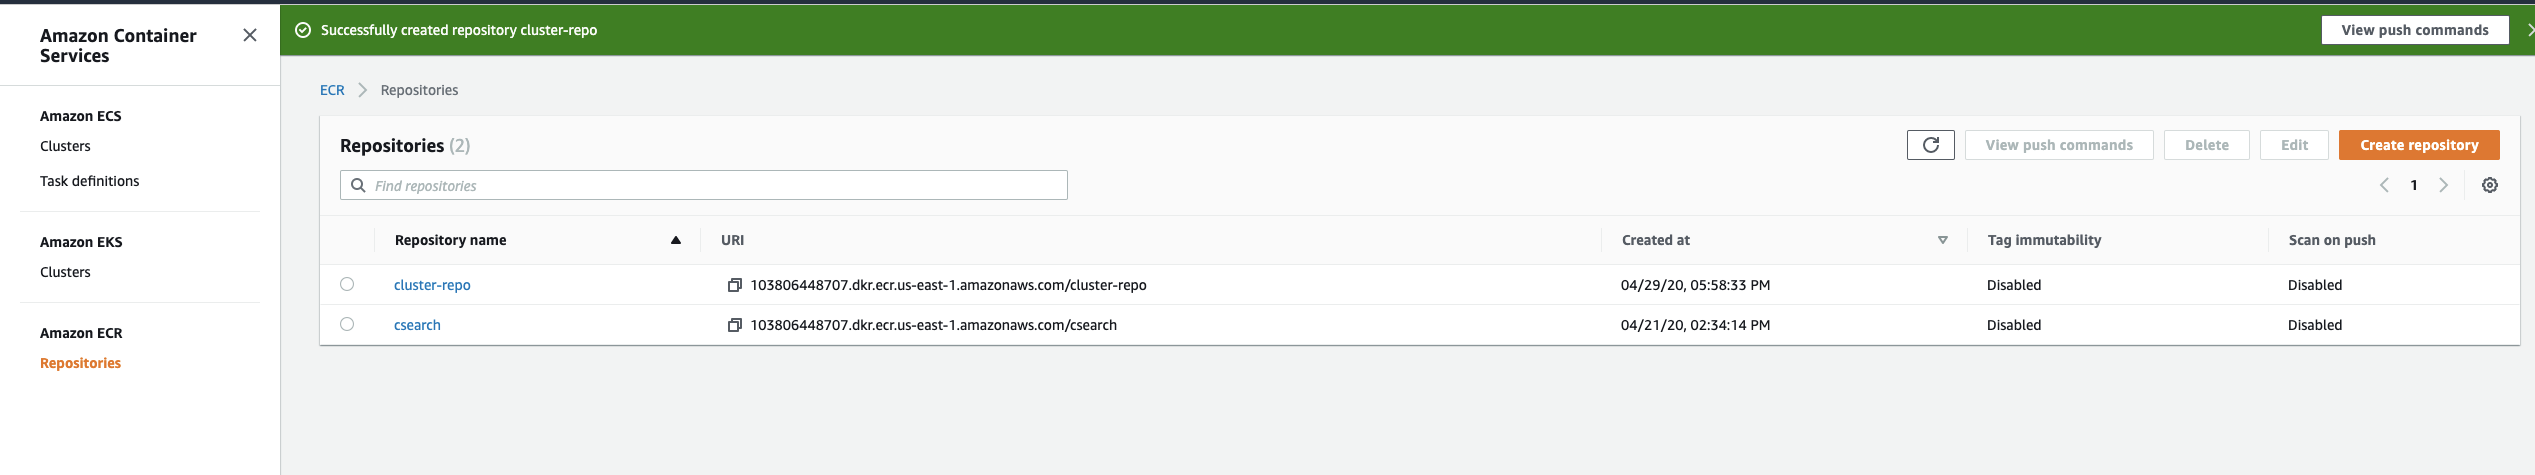Click '04/29/20, 05:58:33 PM' created date

point(1695,285)
